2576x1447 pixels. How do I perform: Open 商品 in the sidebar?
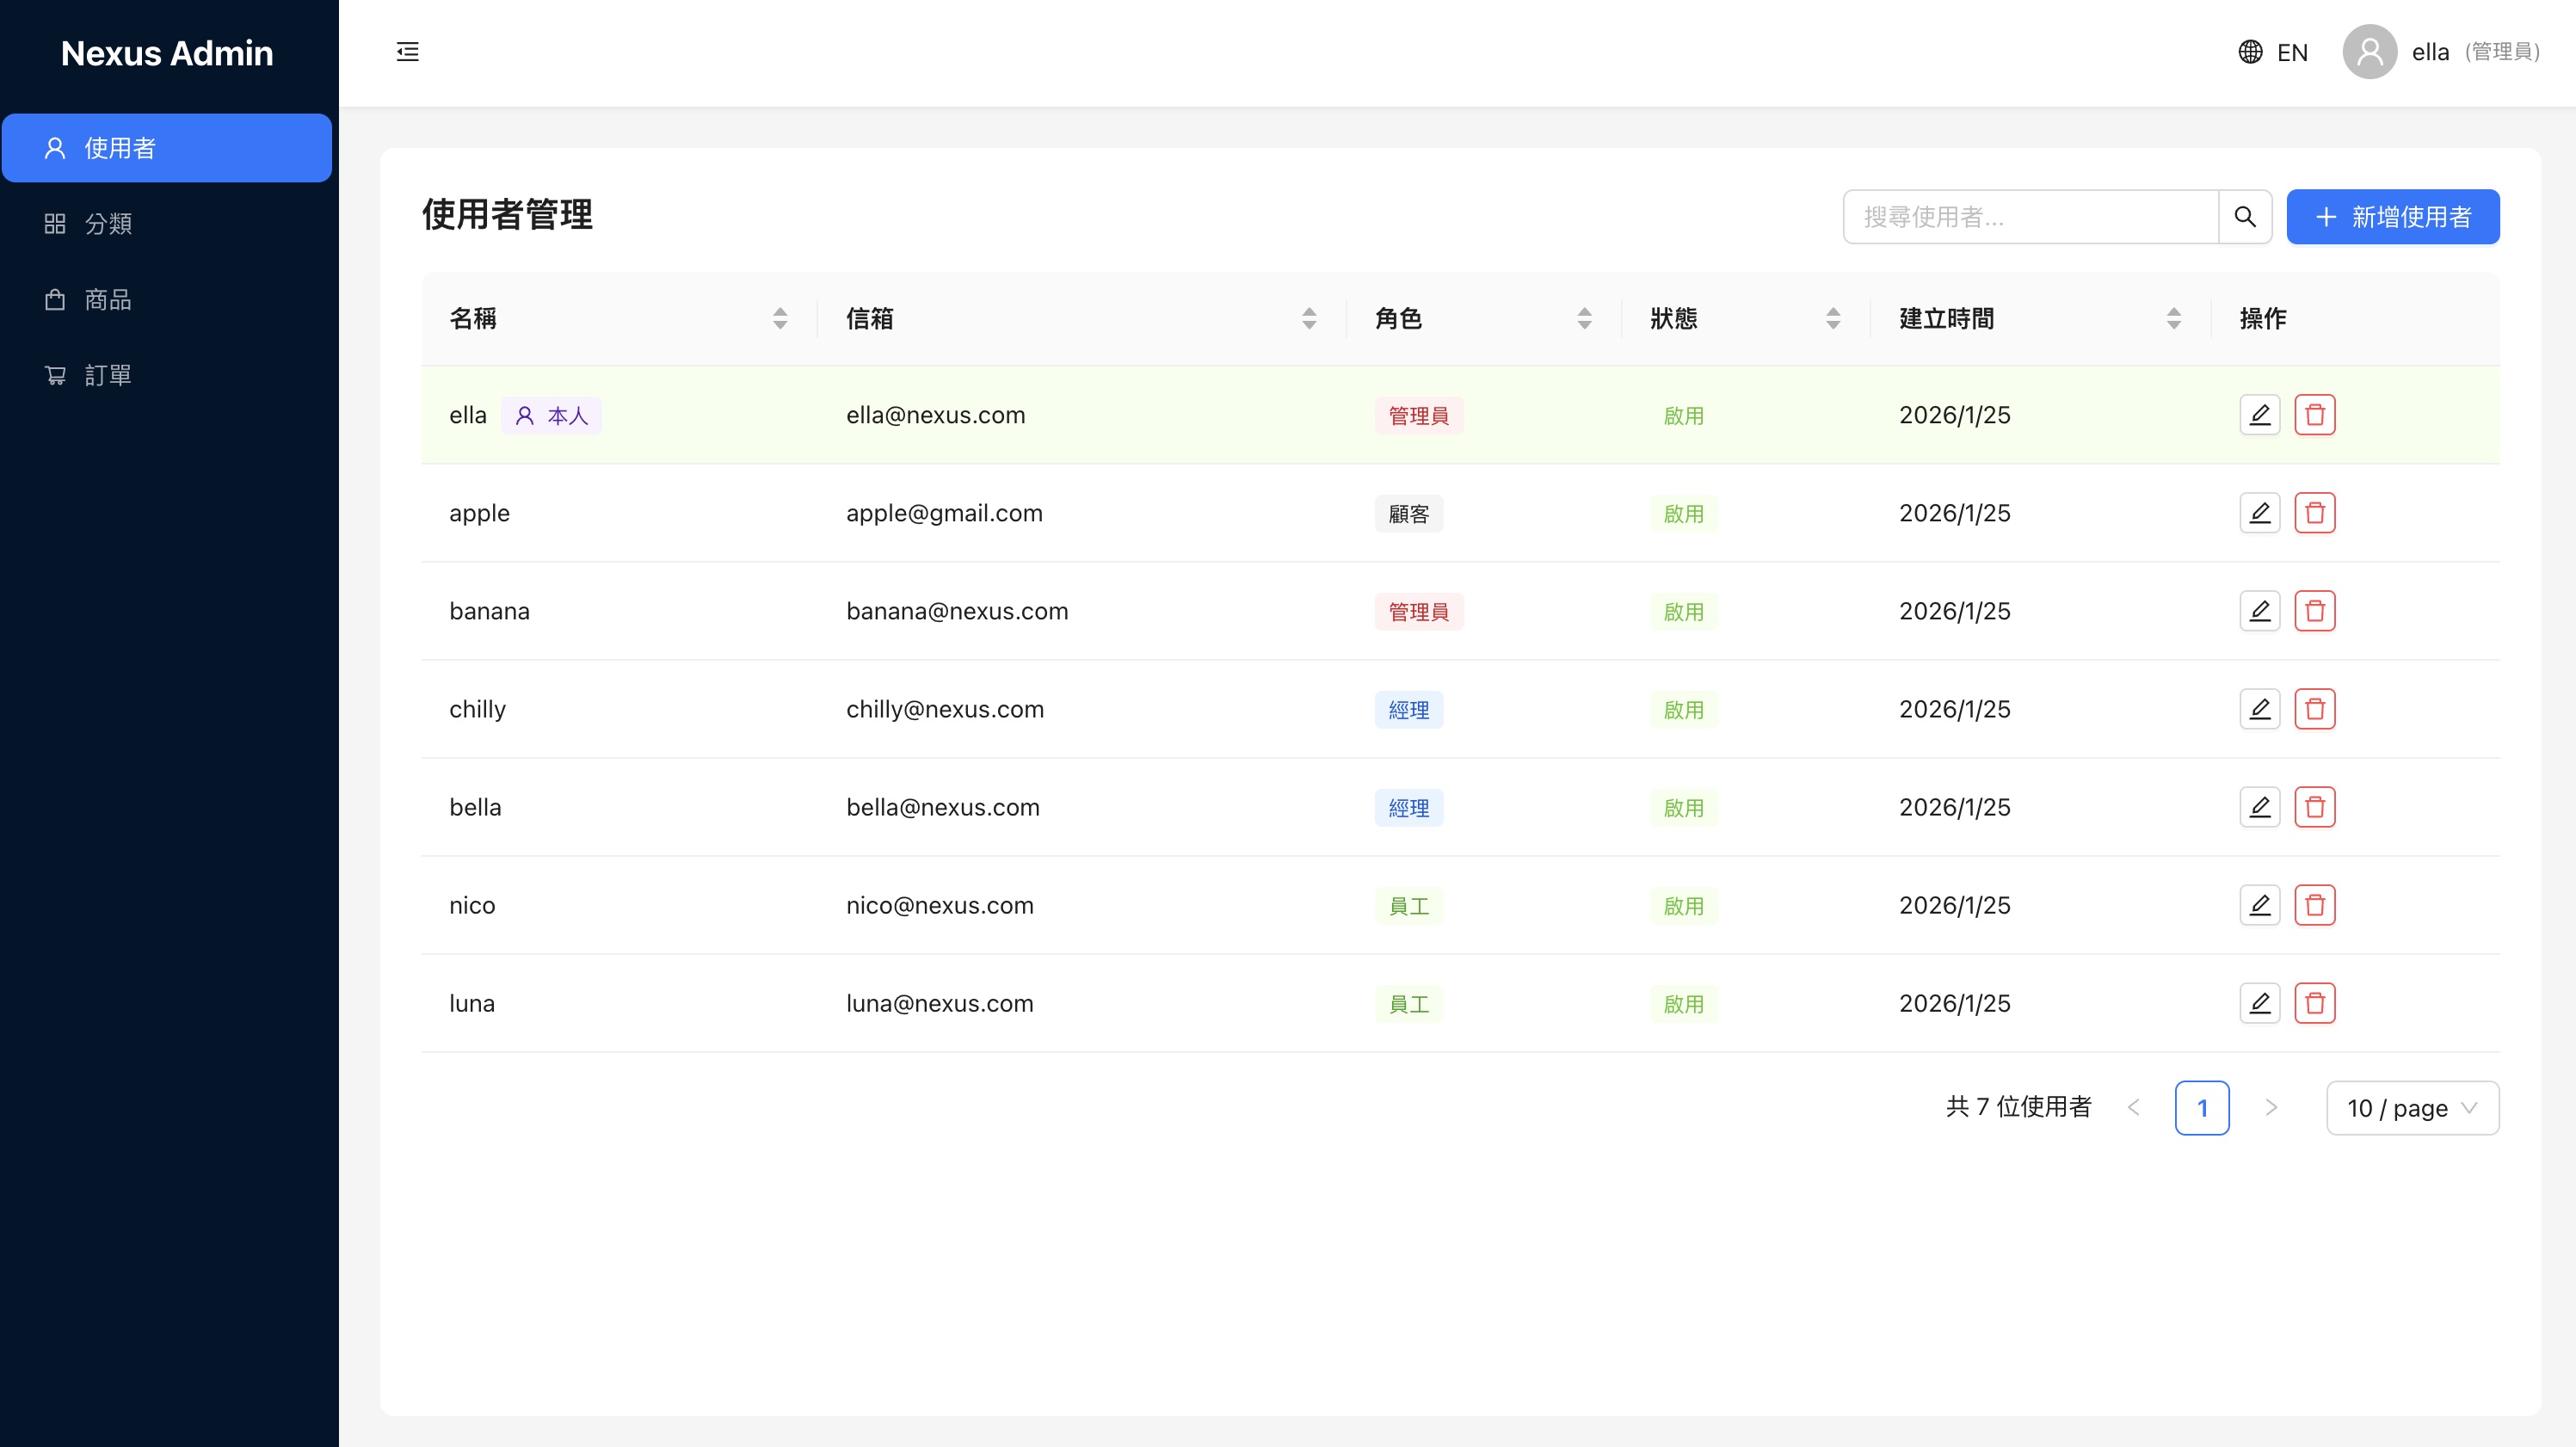tap(167, 300)
